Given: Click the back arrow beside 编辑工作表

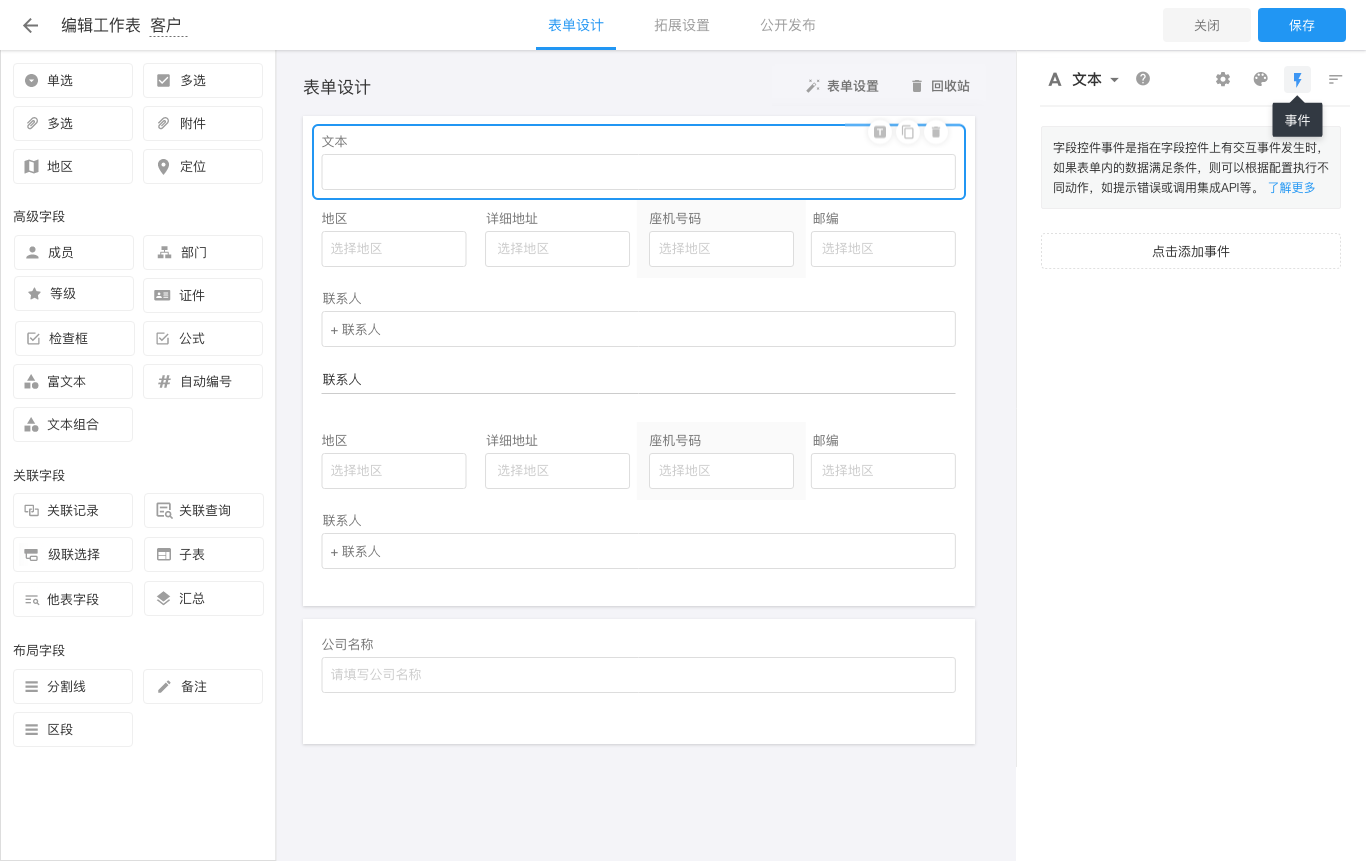Looking at the screenshot, I should tap(29, 25).
